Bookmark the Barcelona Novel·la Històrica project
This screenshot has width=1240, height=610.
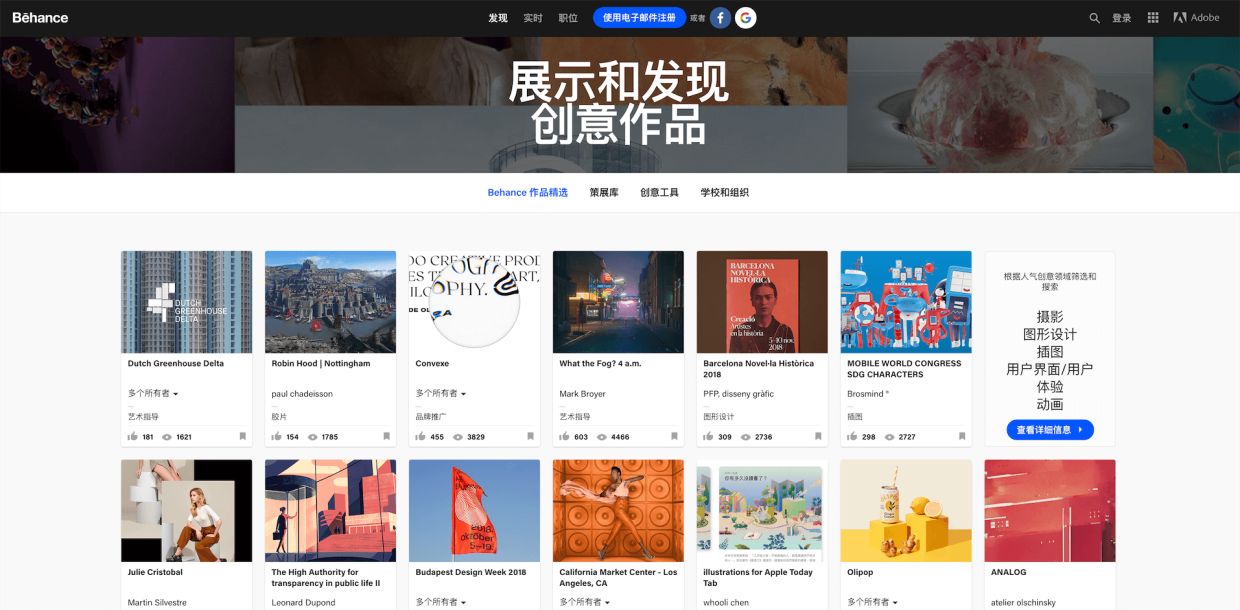(818, 437)
